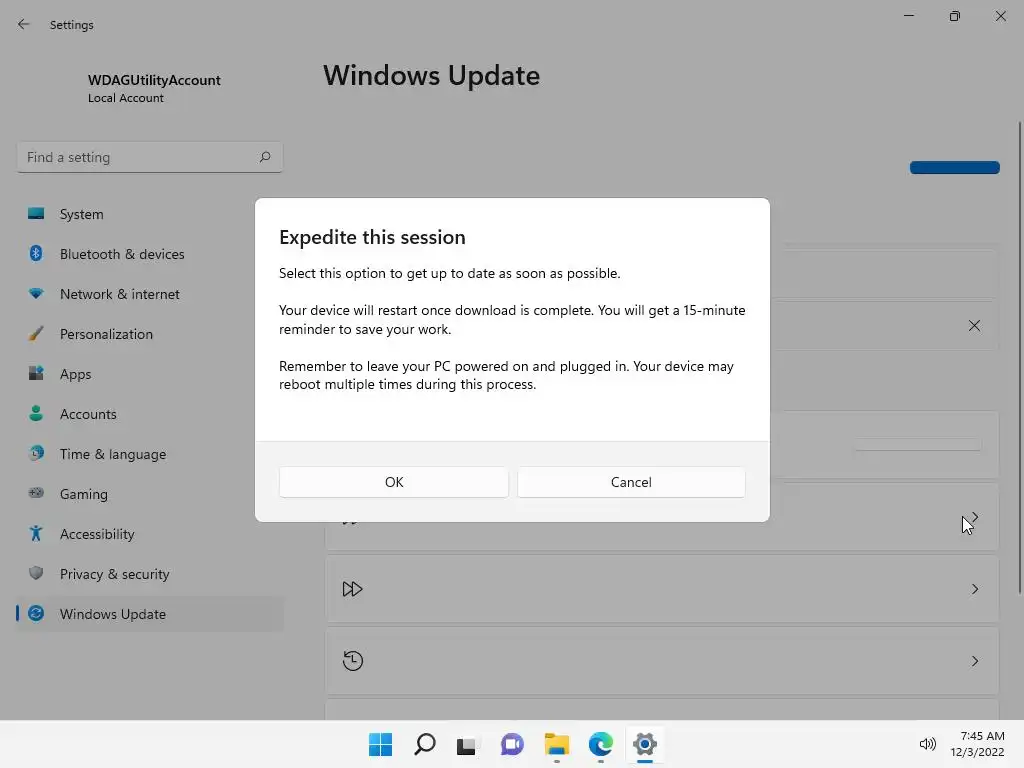This screenshot has height=768, width=1024.
Task: Expand the fast-forward row chevron
Action: (974, 589)
